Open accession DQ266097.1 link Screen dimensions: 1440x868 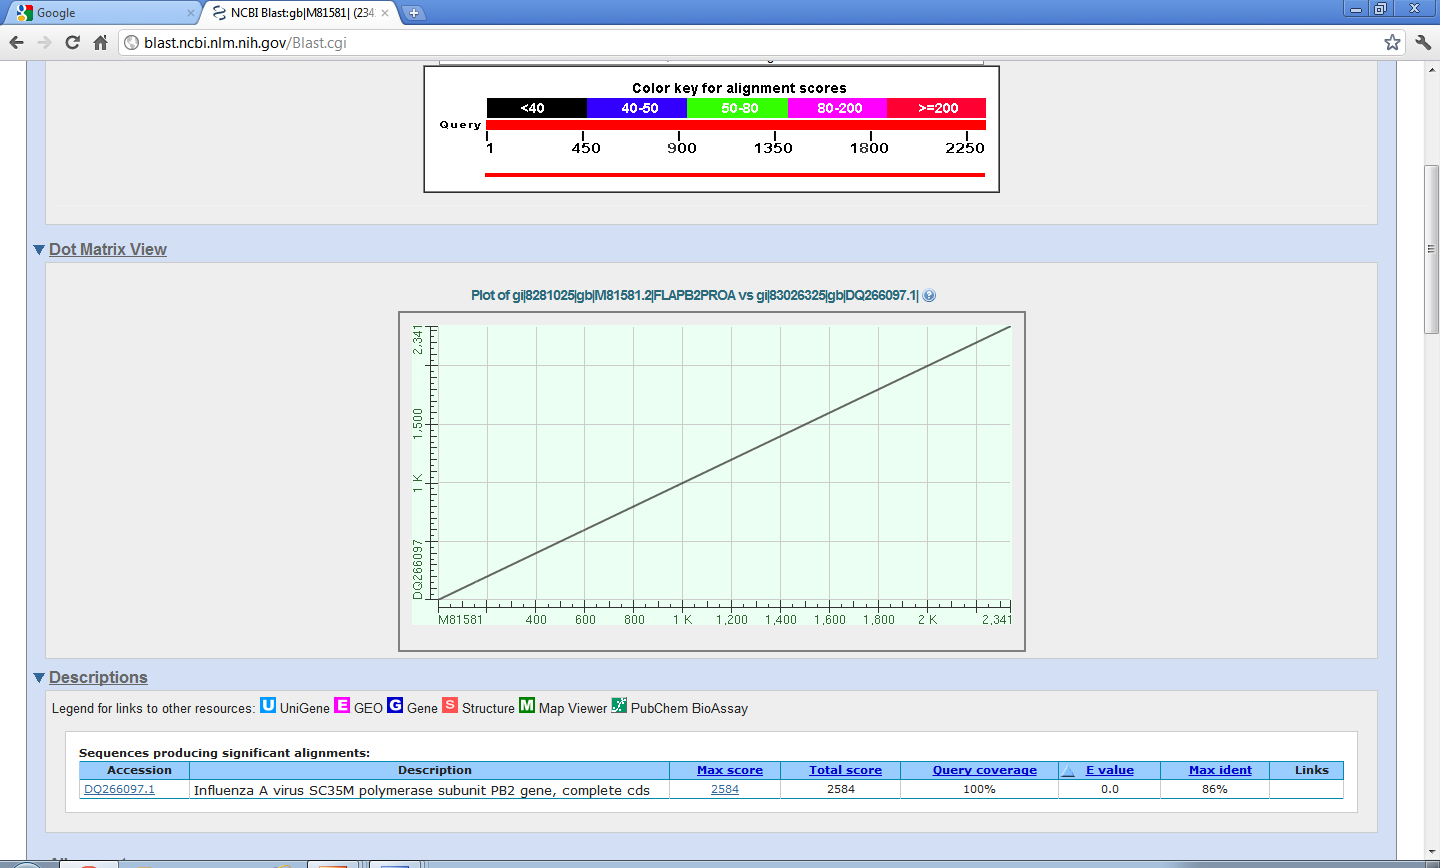pos(119,789)
